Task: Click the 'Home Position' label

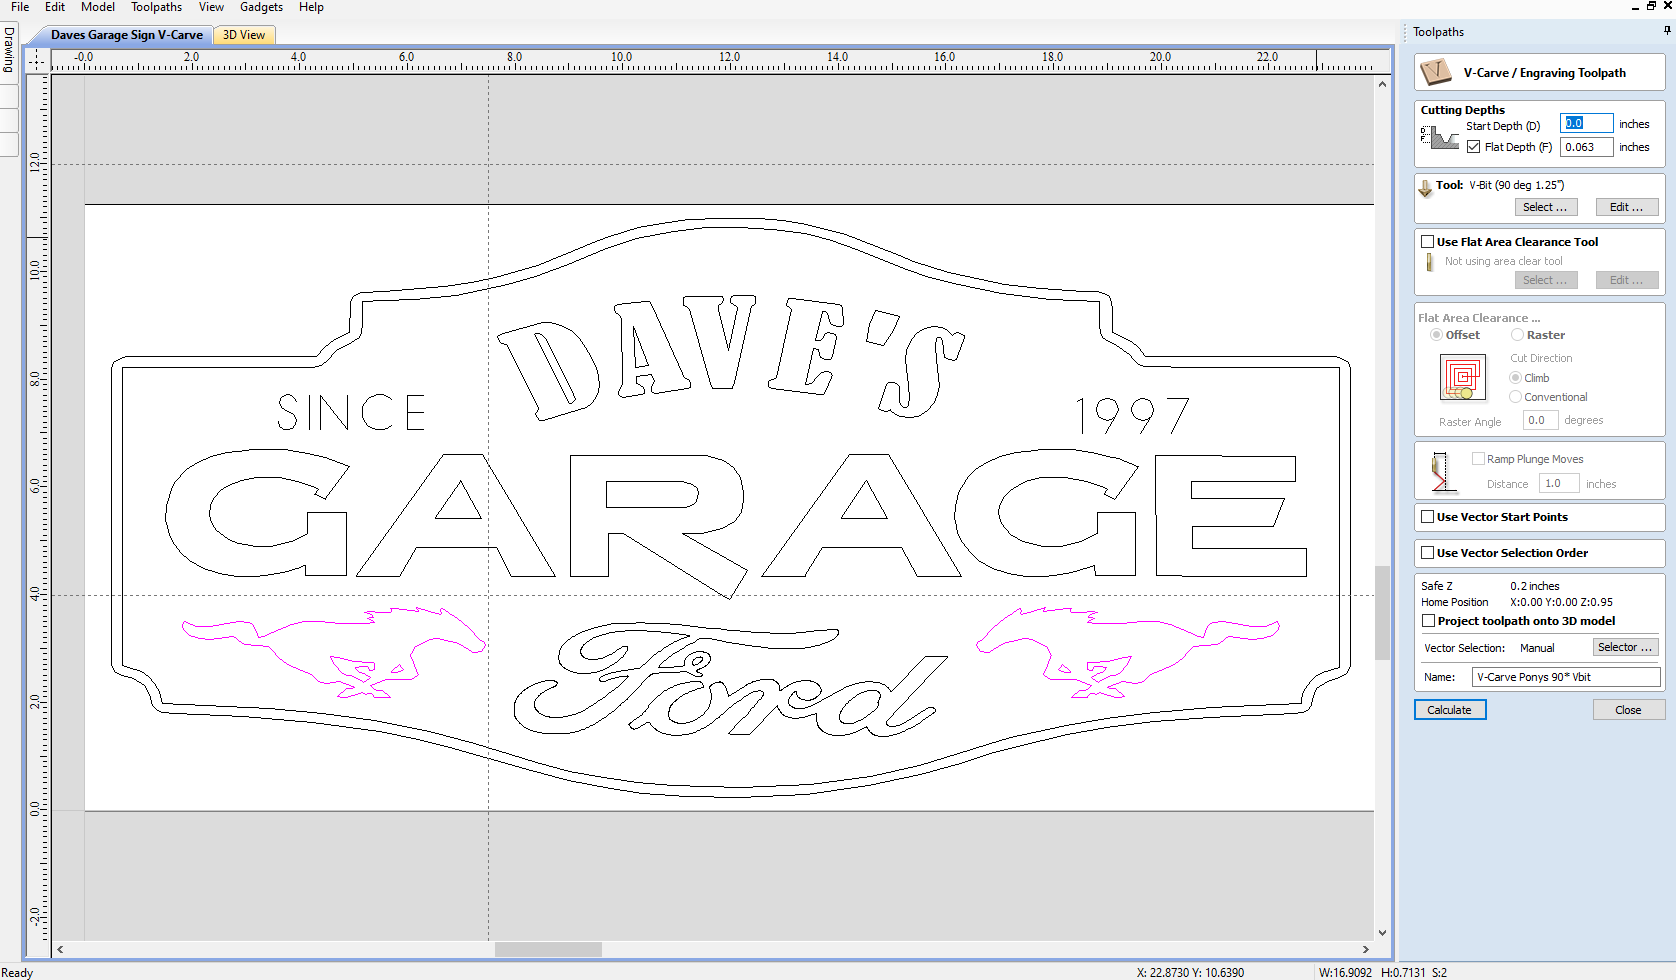Action: click(1455, 602)
